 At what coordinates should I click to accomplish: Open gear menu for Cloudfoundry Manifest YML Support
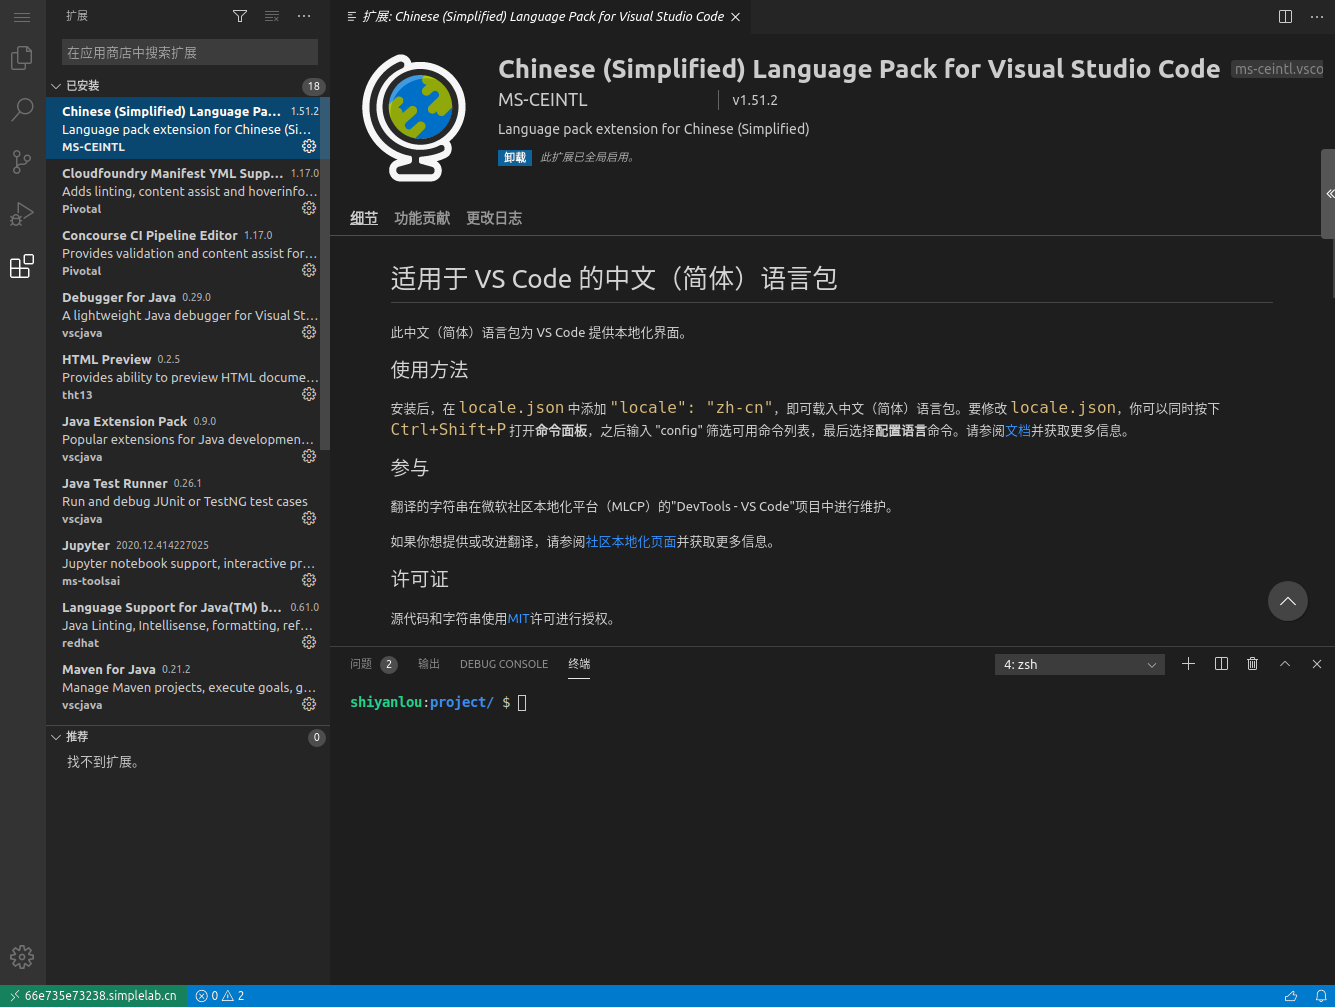pos(309,208)
